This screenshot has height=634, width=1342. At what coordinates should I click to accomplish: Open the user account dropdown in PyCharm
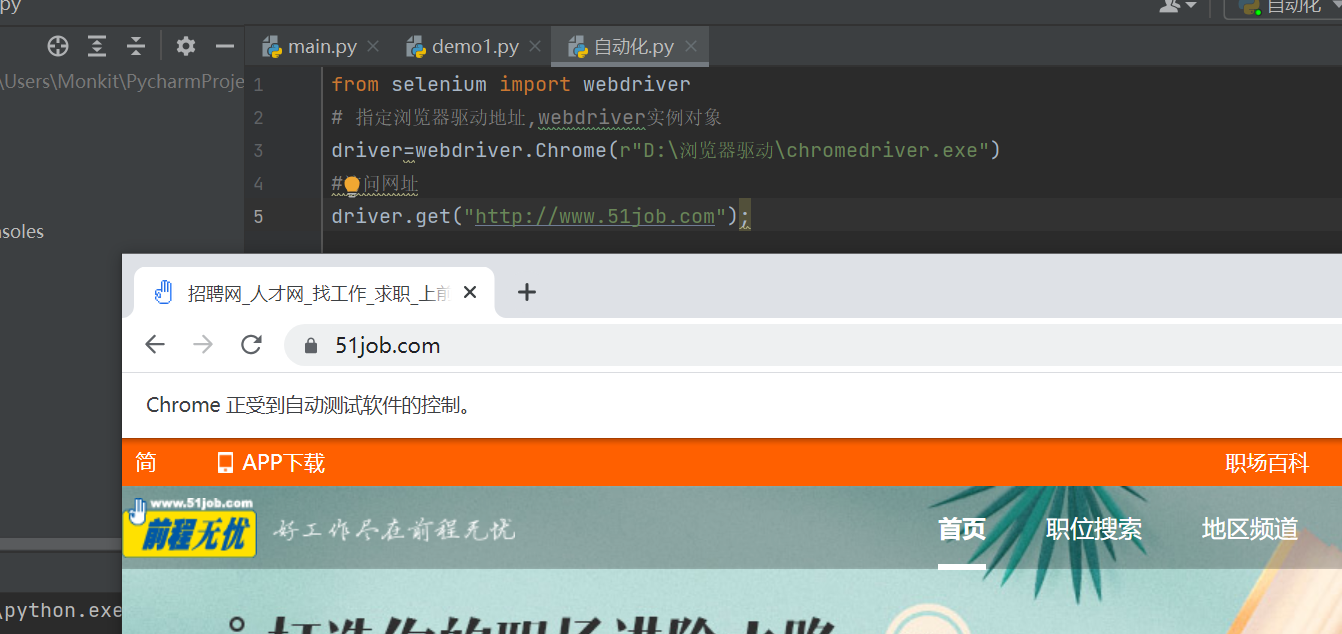coord(1177,6)
